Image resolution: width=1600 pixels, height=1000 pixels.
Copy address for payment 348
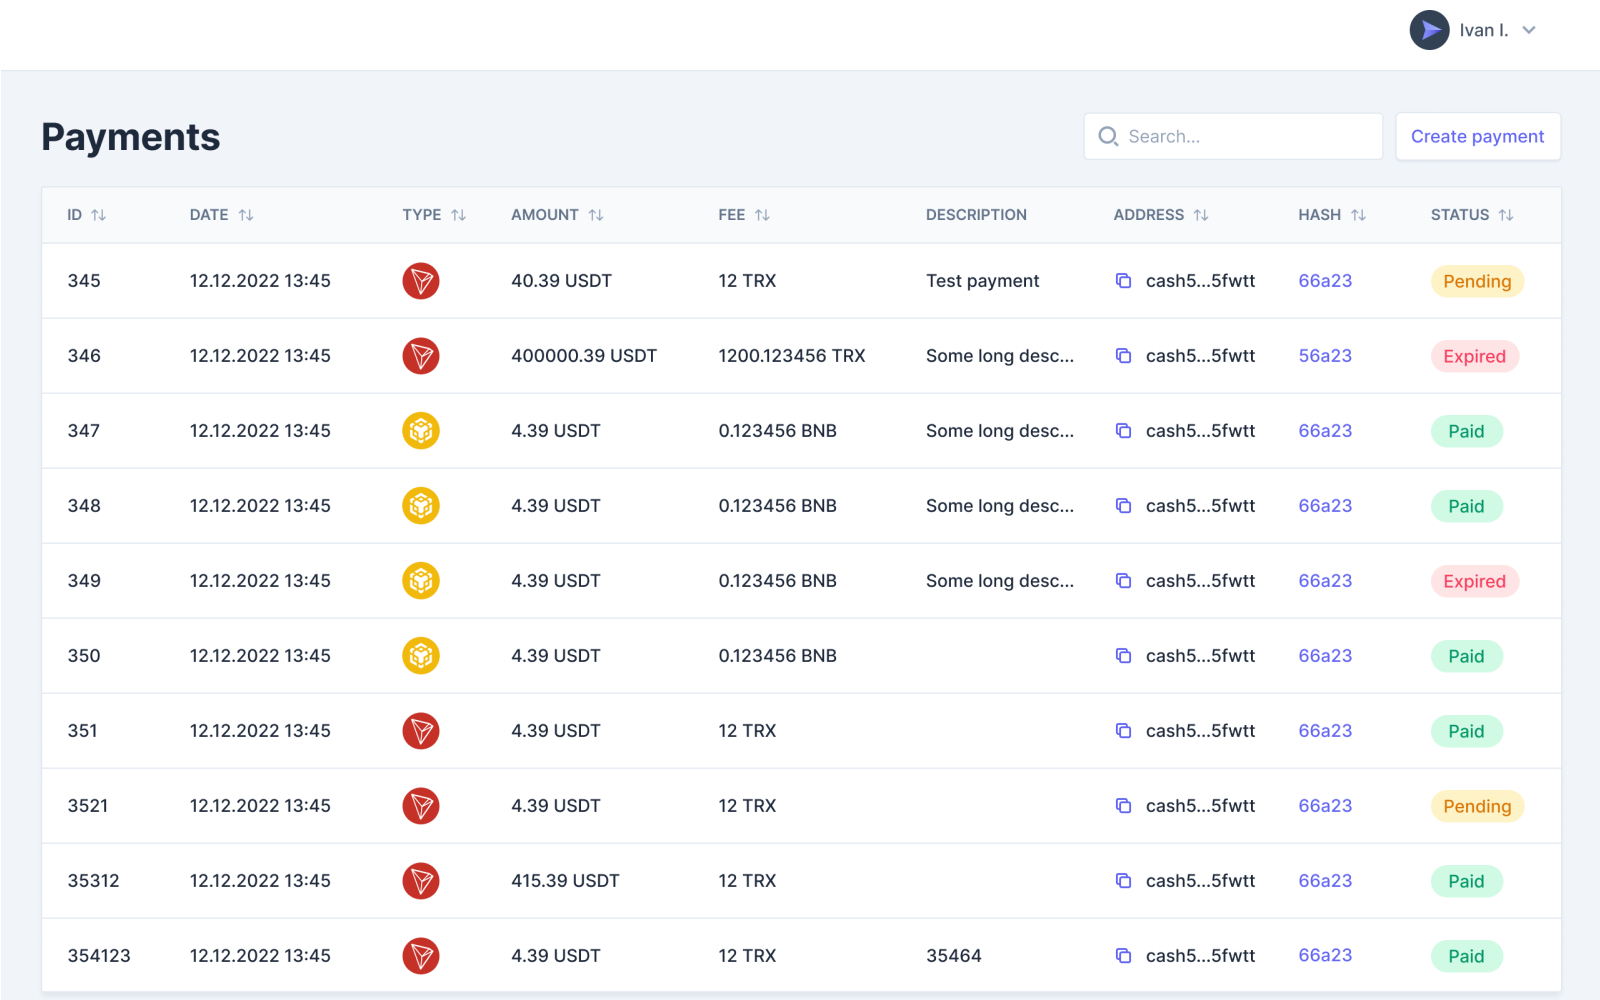tap(1124, 506)
